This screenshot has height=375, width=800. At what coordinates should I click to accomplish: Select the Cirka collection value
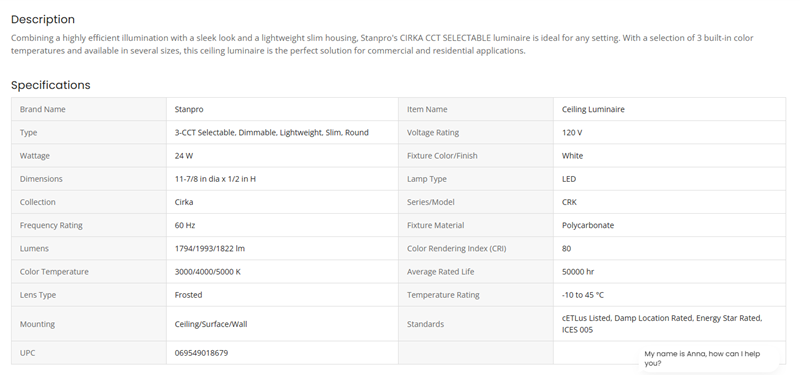(184, 202)
